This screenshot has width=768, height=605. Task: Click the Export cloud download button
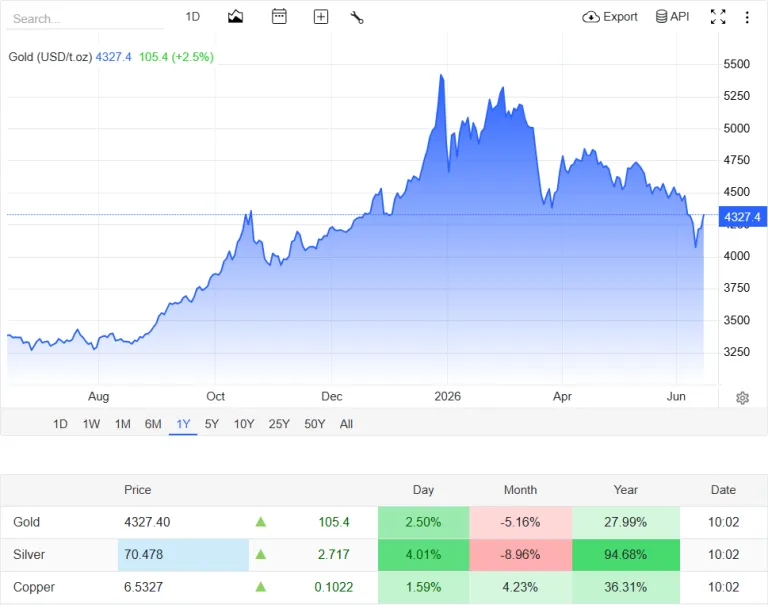click(x=610, y=17)
